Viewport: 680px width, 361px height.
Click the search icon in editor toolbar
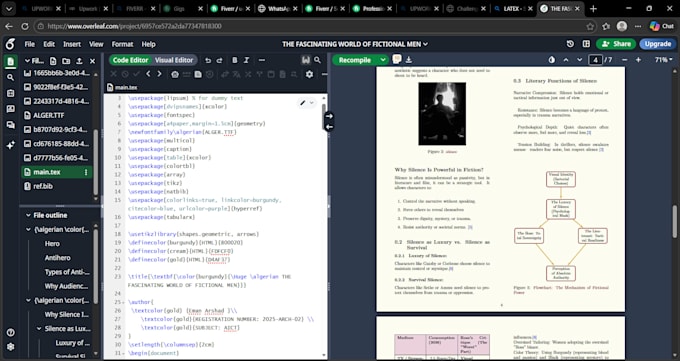pos(317,60)
